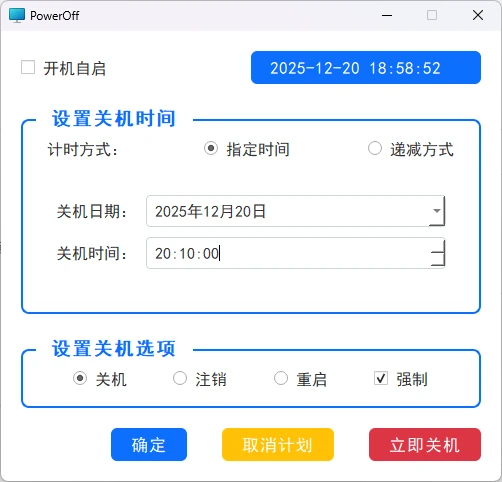Viewport: 502px width, 482px height.
Task: Select the 指定时间 radio option
Action: (x=211, y=148)
